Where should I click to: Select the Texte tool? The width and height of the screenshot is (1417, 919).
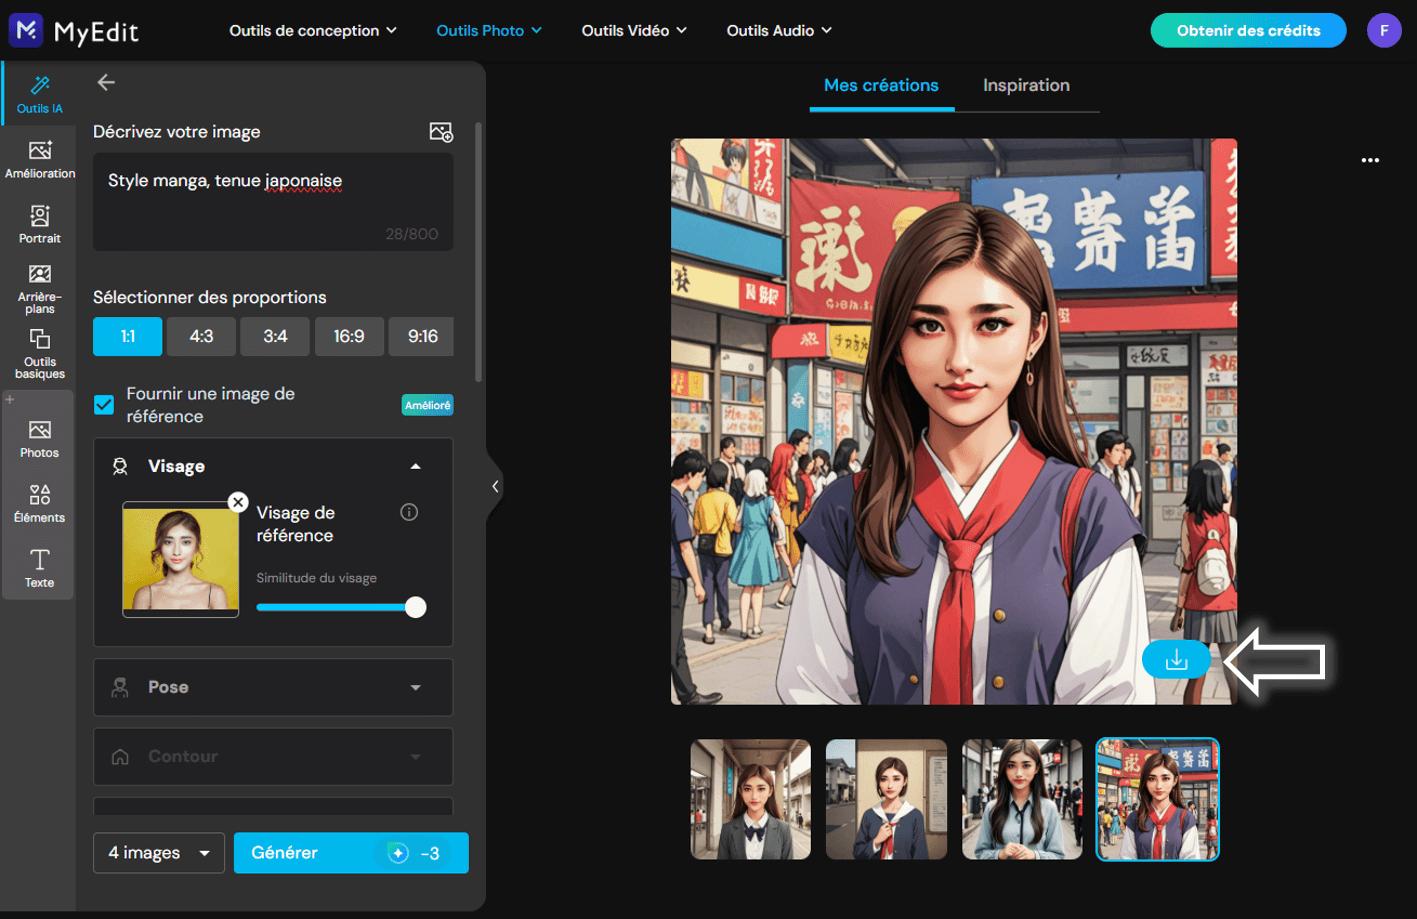coord(40,567)
